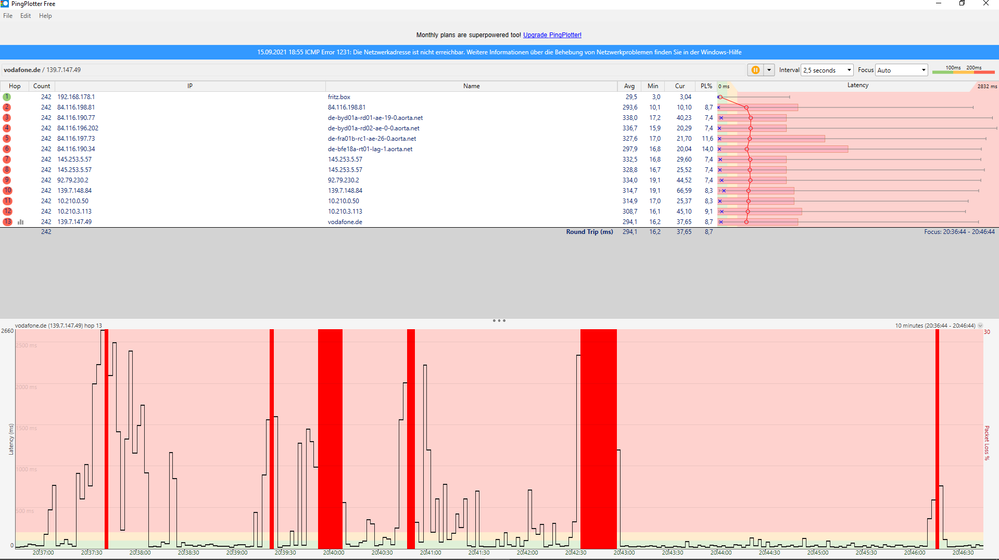Click the 2832 ms latency scale label
This screenshot has height=560, width=999.
986,87
